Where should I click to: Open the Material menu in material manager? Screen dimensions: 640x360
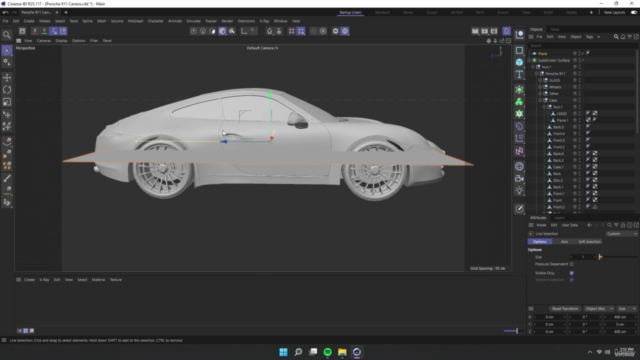pos(98,280)
